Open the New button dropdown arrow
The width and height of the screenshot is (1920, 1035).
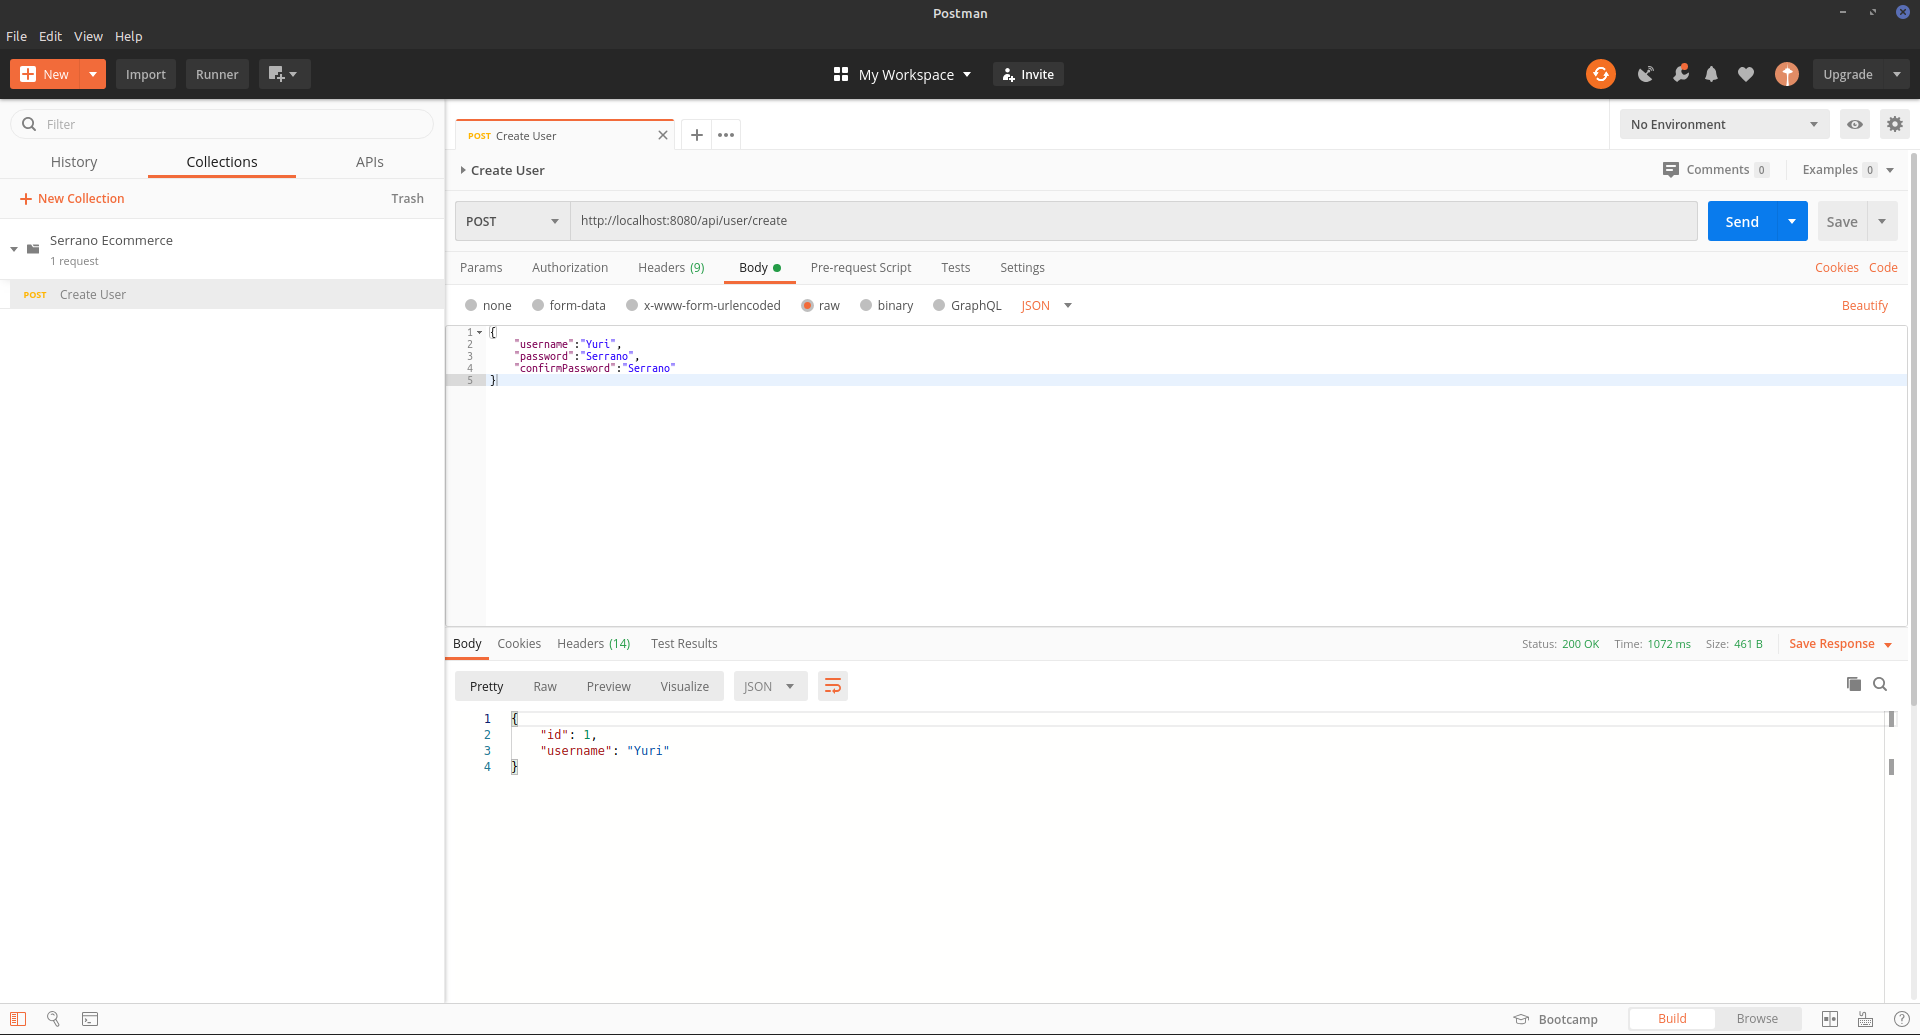pyautogui.click(x=93, y=74)
